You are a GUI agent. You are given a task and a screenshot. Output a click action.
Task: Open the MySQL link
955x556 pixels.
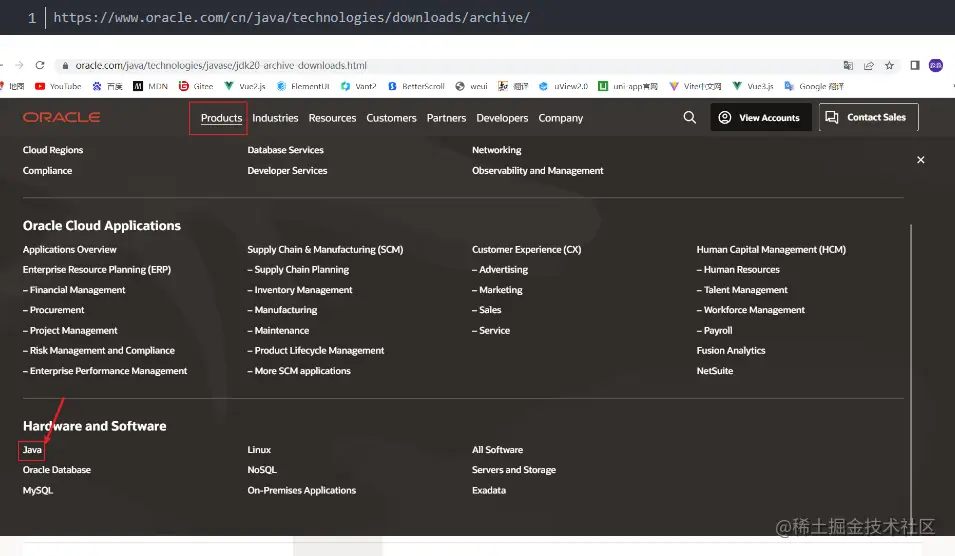[x=38, y=491]
